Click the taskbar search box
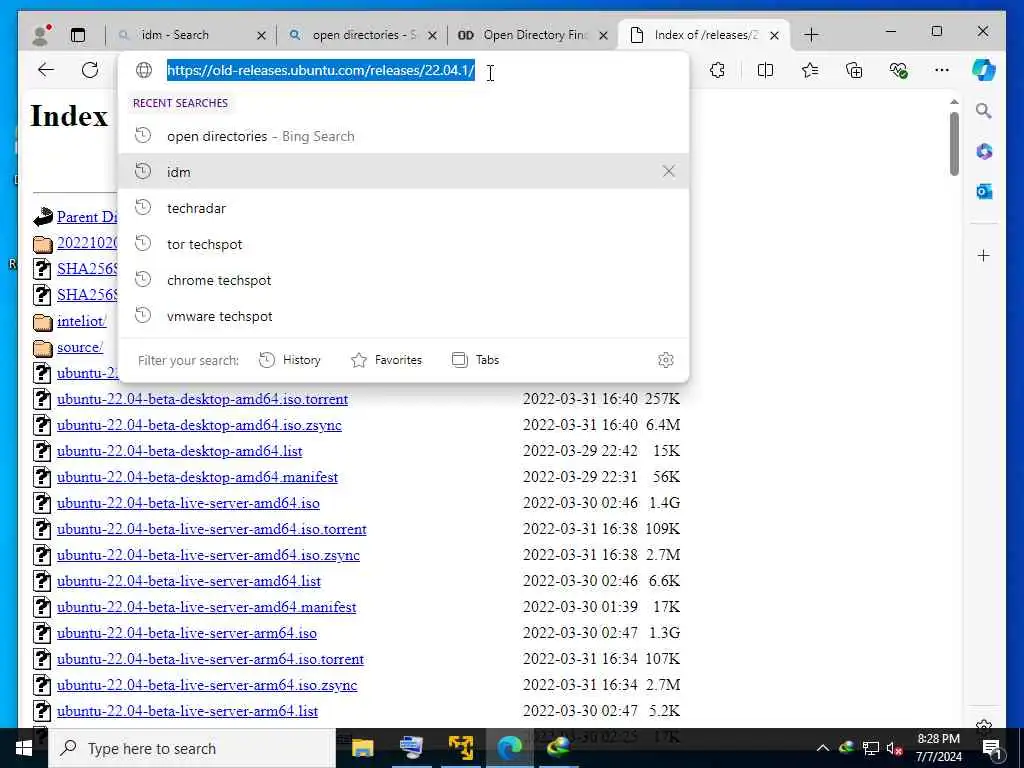 pos(192,748)
